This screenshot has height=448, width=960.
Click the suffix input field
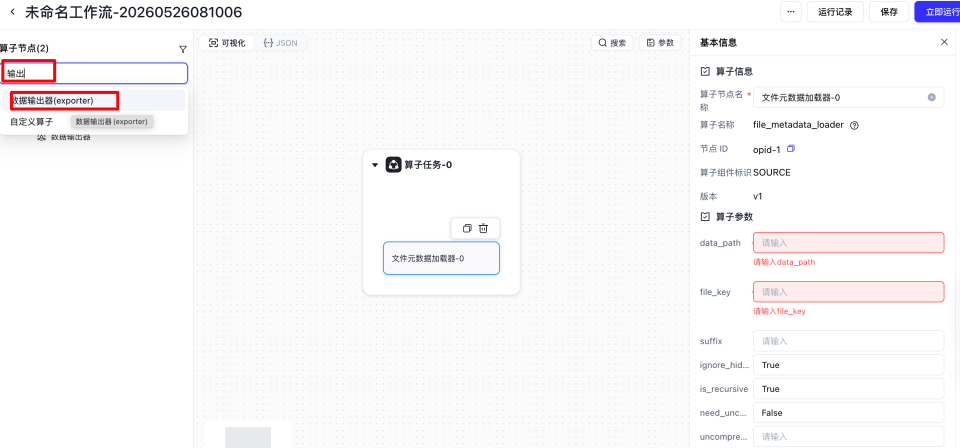pyautogui.click(x=849, y=341)
